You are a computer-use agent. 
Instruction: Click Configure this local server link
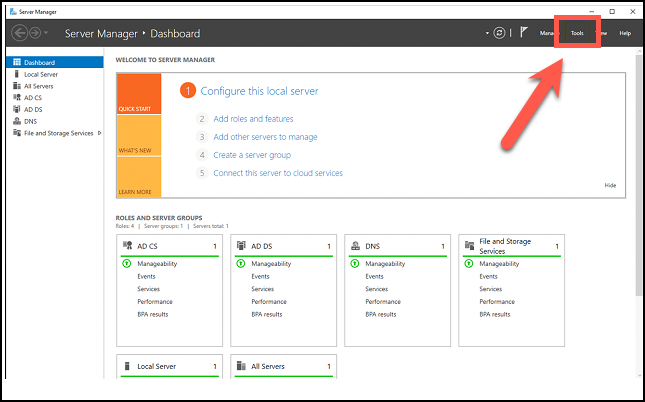(x=259, y=91)
